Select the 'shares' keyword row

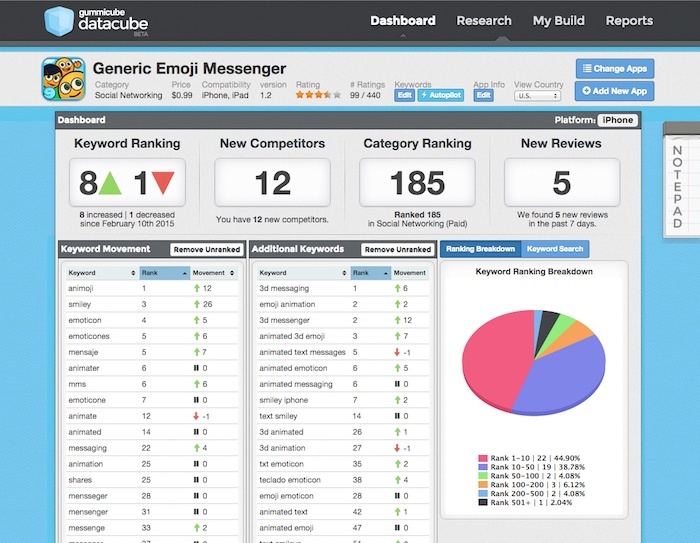tap(152, 480)
